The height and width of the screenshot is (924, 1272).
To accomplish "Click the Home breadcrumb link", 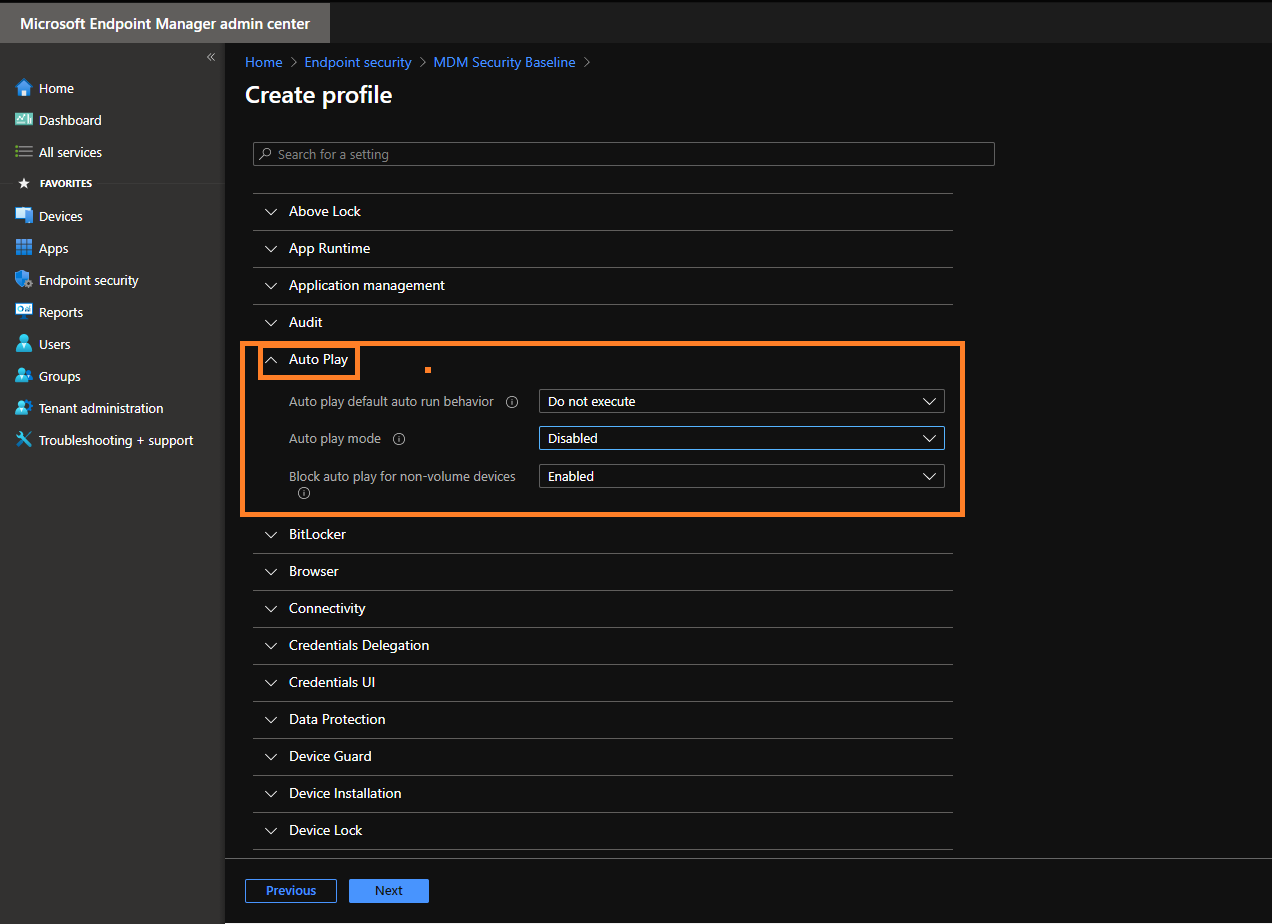I will tap(264, 62).
